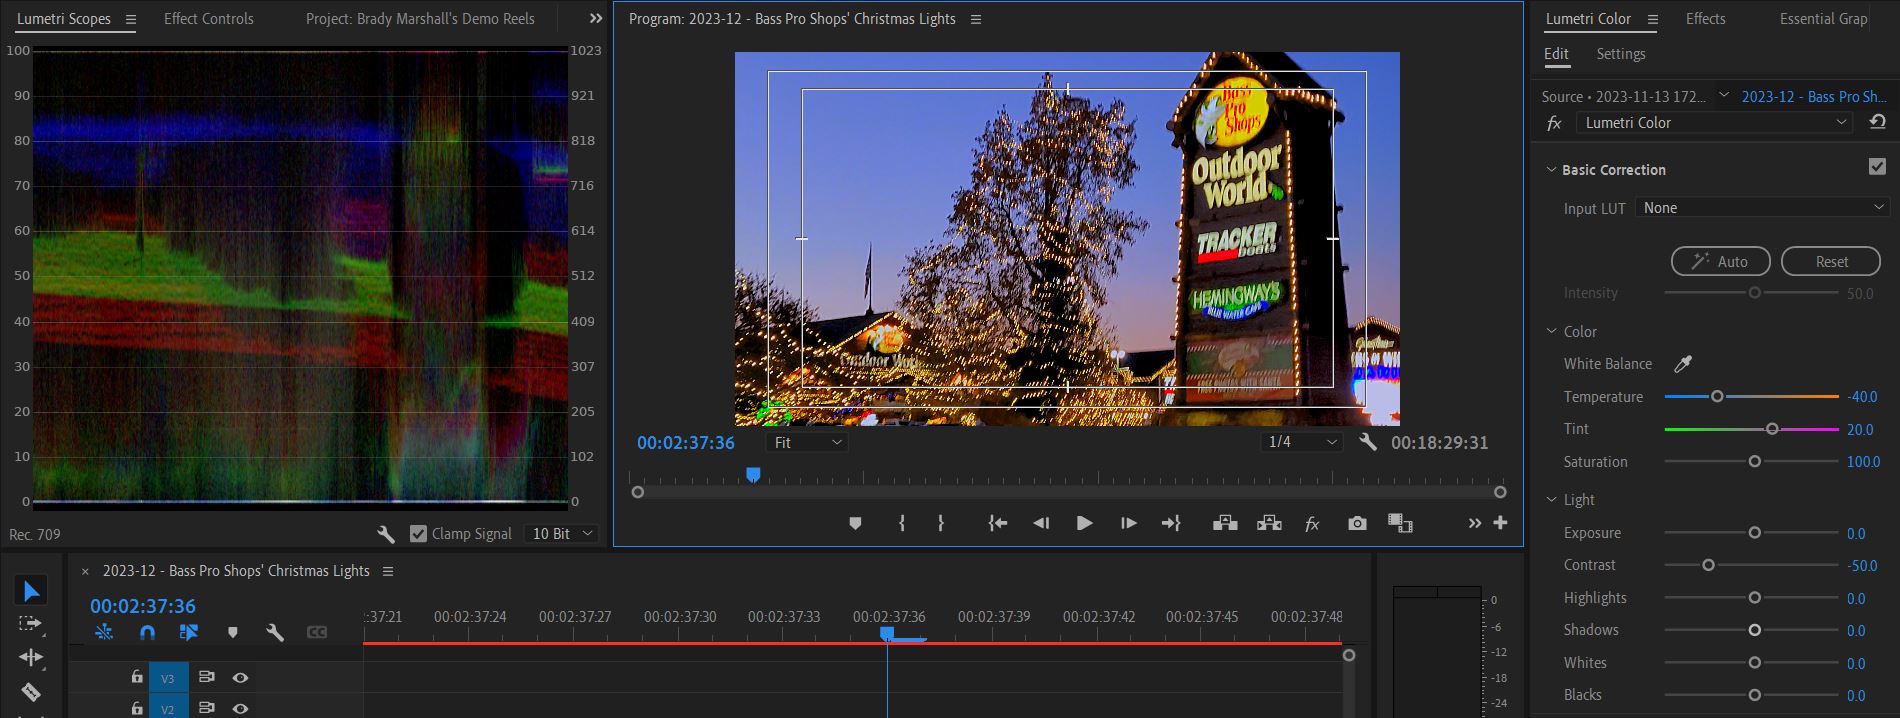Toggle global FX mute in monitor
Viewport: 1900px width, 718px height.
click(1312, 524)
